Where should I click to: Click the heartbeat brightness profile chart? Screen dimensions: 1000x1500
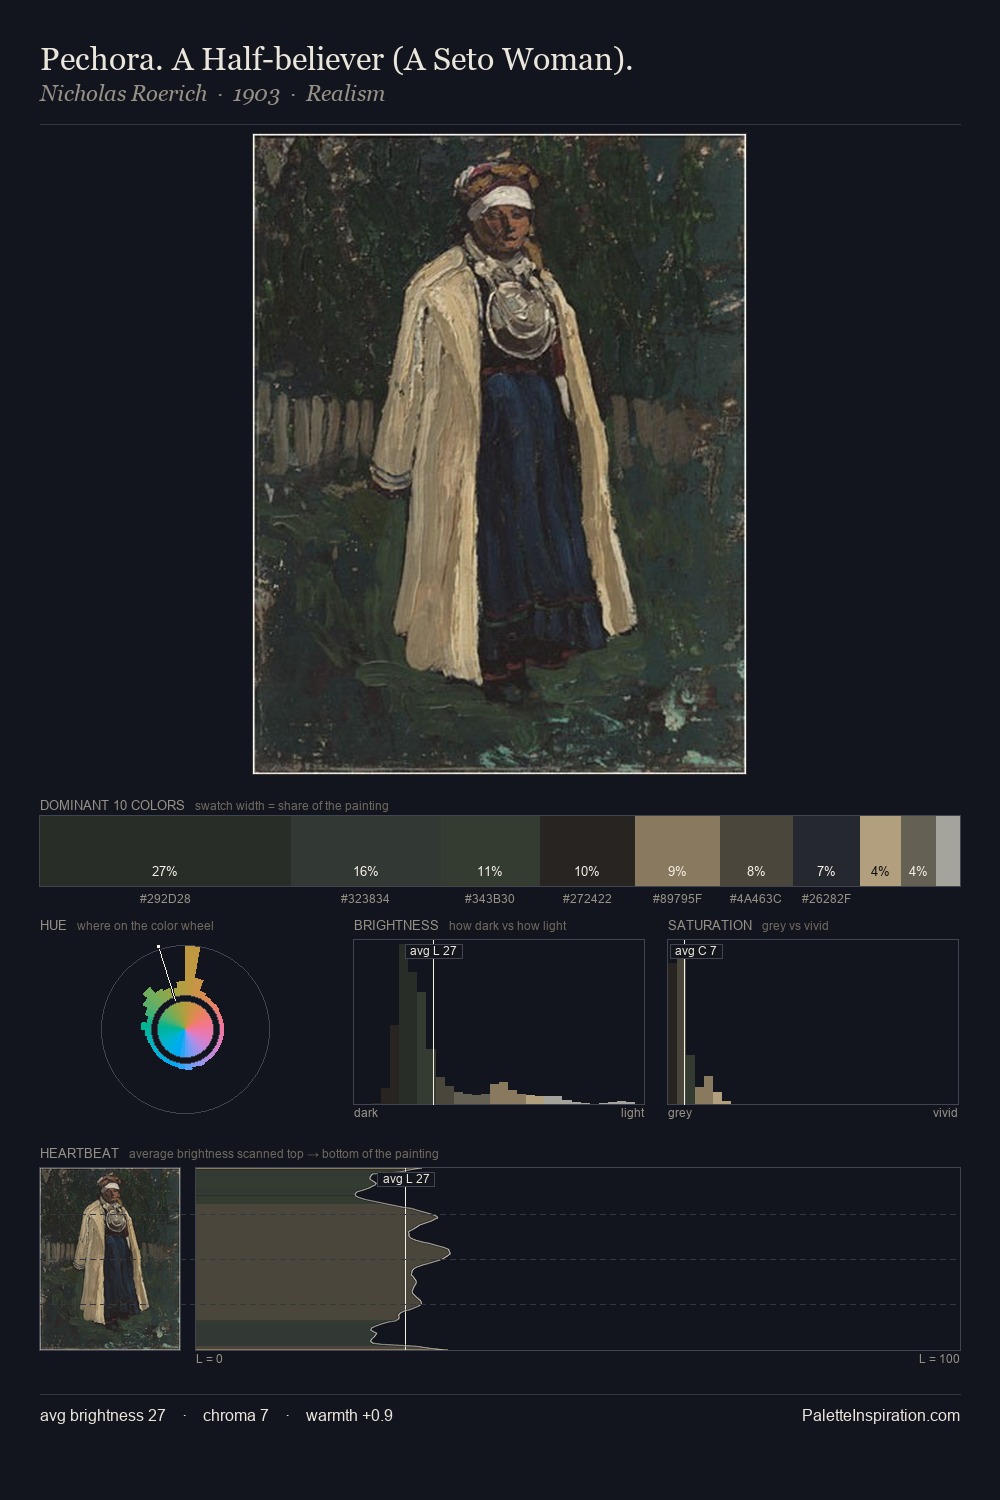point(578,1259)
